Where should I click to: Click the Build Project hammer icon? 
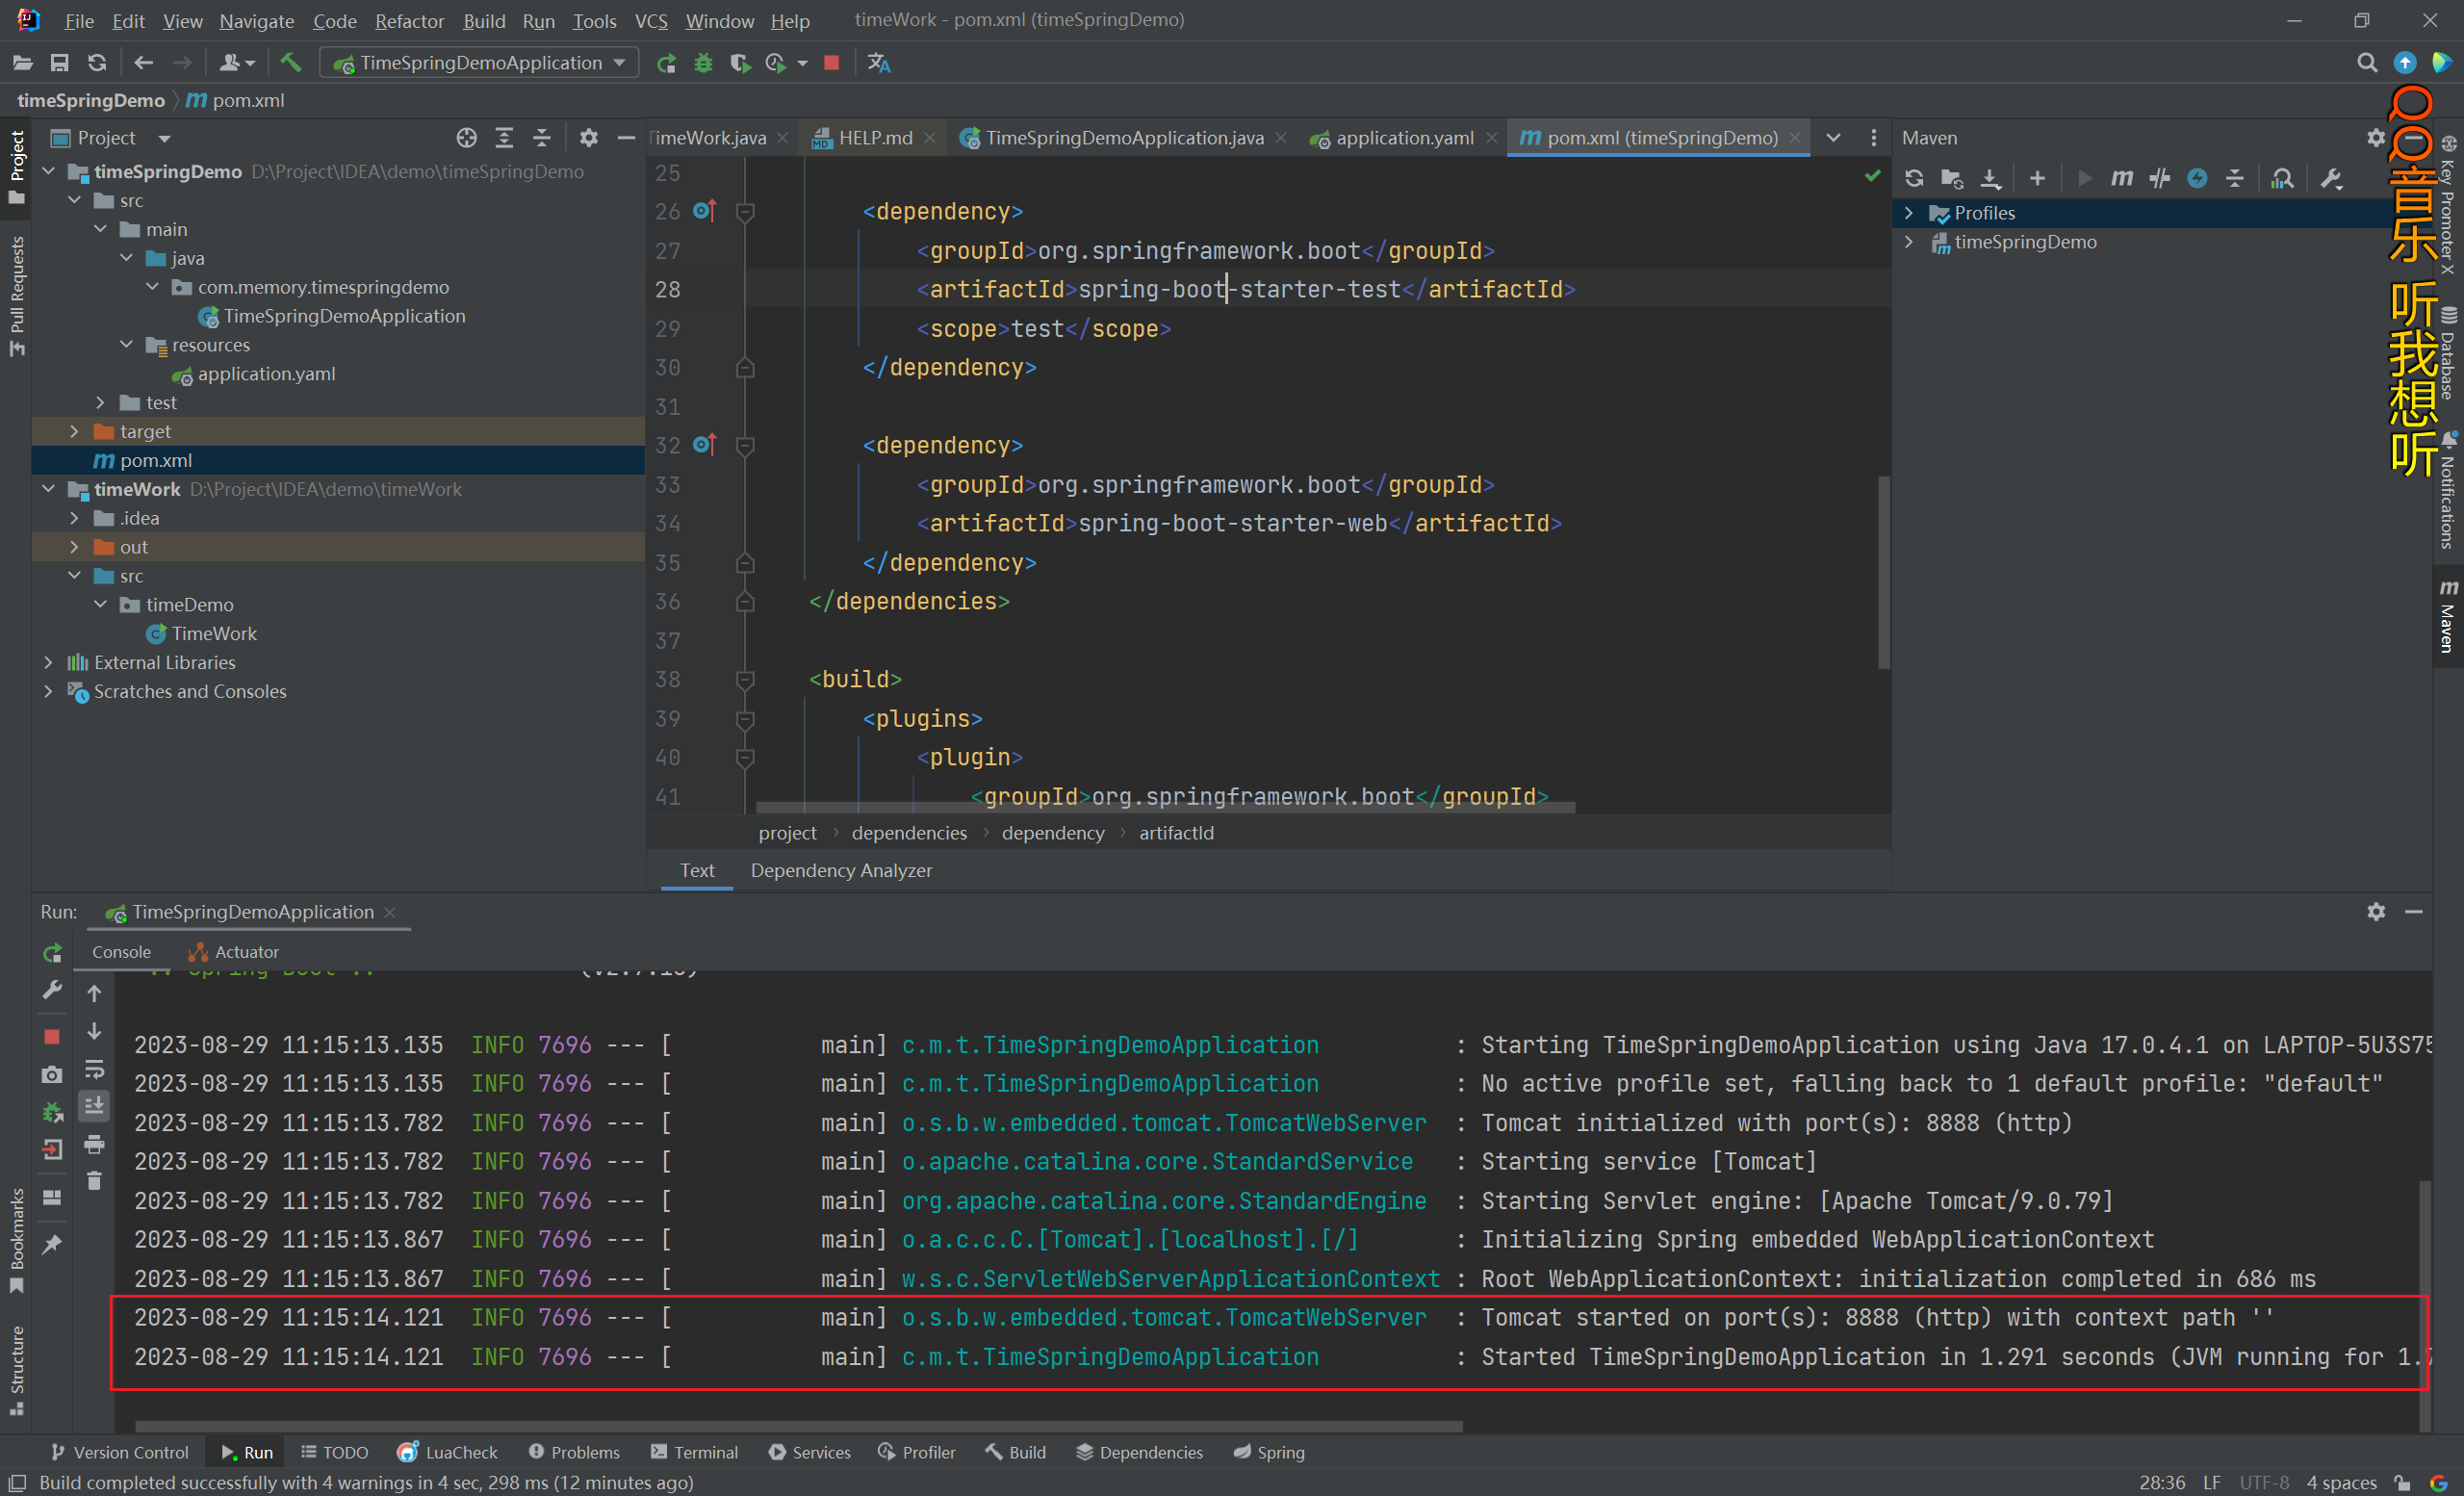291,63
